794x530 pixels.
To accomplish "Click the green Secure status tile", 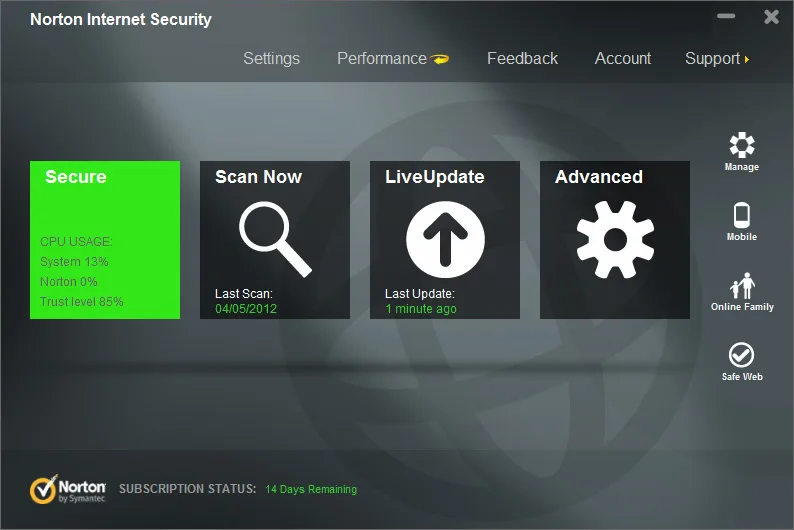I will coord(105,240).
